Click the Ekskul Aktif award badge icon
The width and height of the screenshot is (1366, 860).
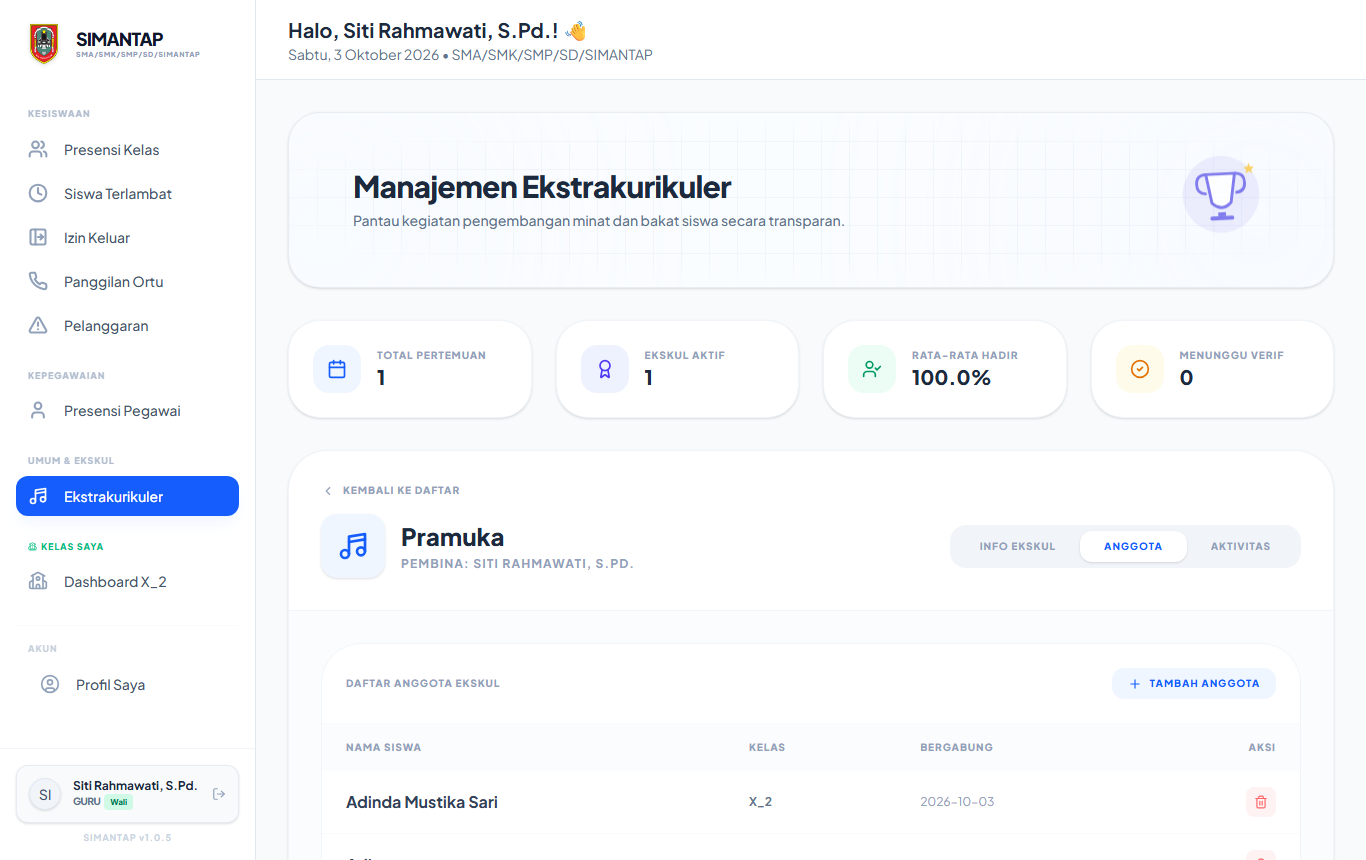pyautogui.click(x=605, y=369)
